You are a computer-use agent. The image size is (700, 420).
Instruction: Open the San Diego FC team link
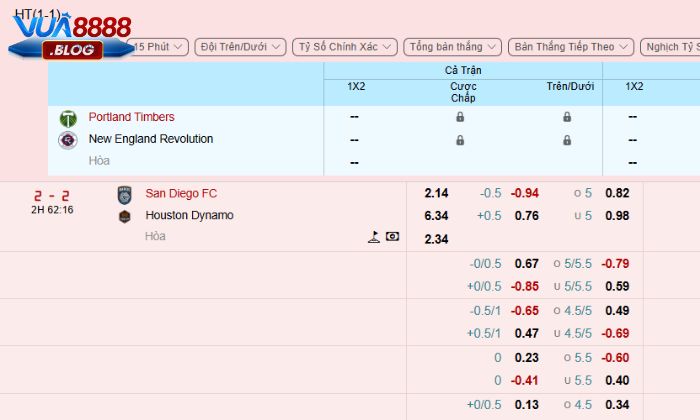181,193
